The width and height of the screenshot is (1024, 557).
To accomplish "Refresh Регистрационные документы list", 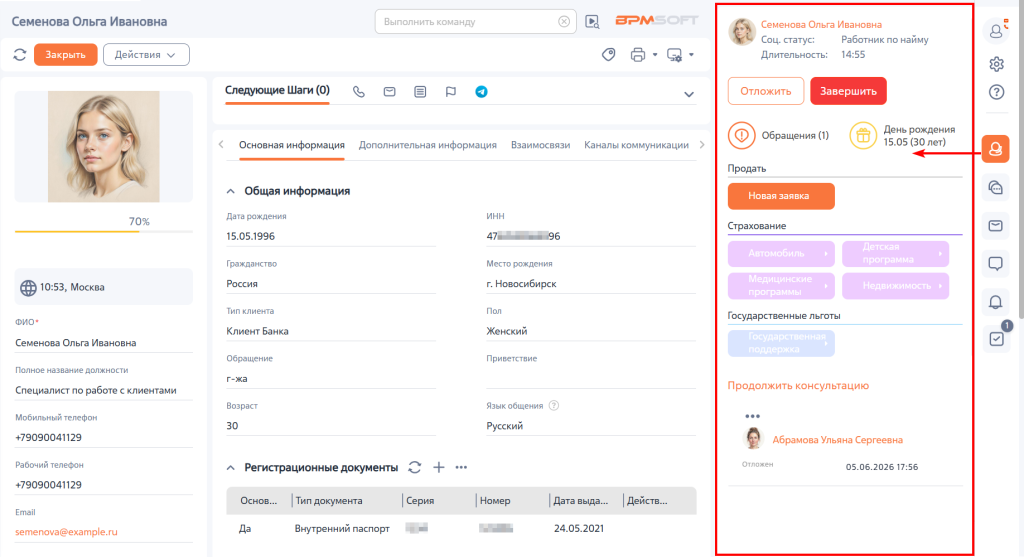I will 415,468.
